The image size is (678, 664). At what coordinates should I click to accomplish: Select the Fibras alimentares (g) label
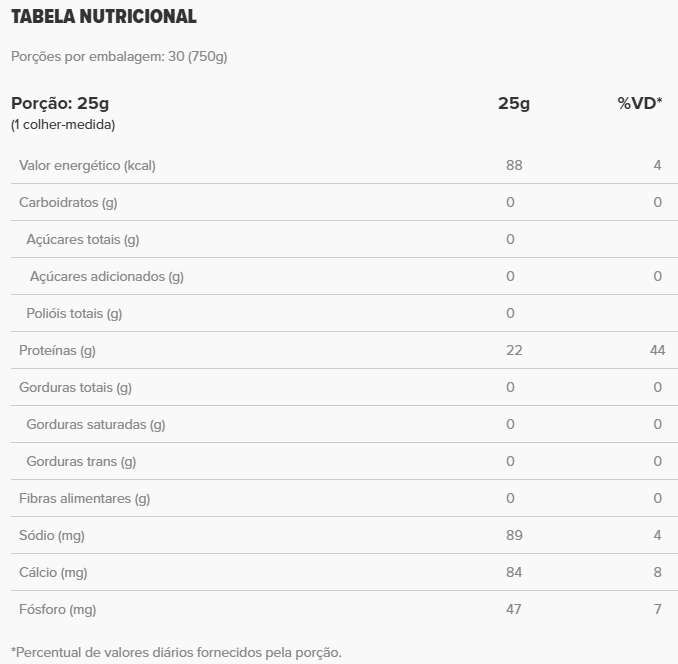click(84, 498)
